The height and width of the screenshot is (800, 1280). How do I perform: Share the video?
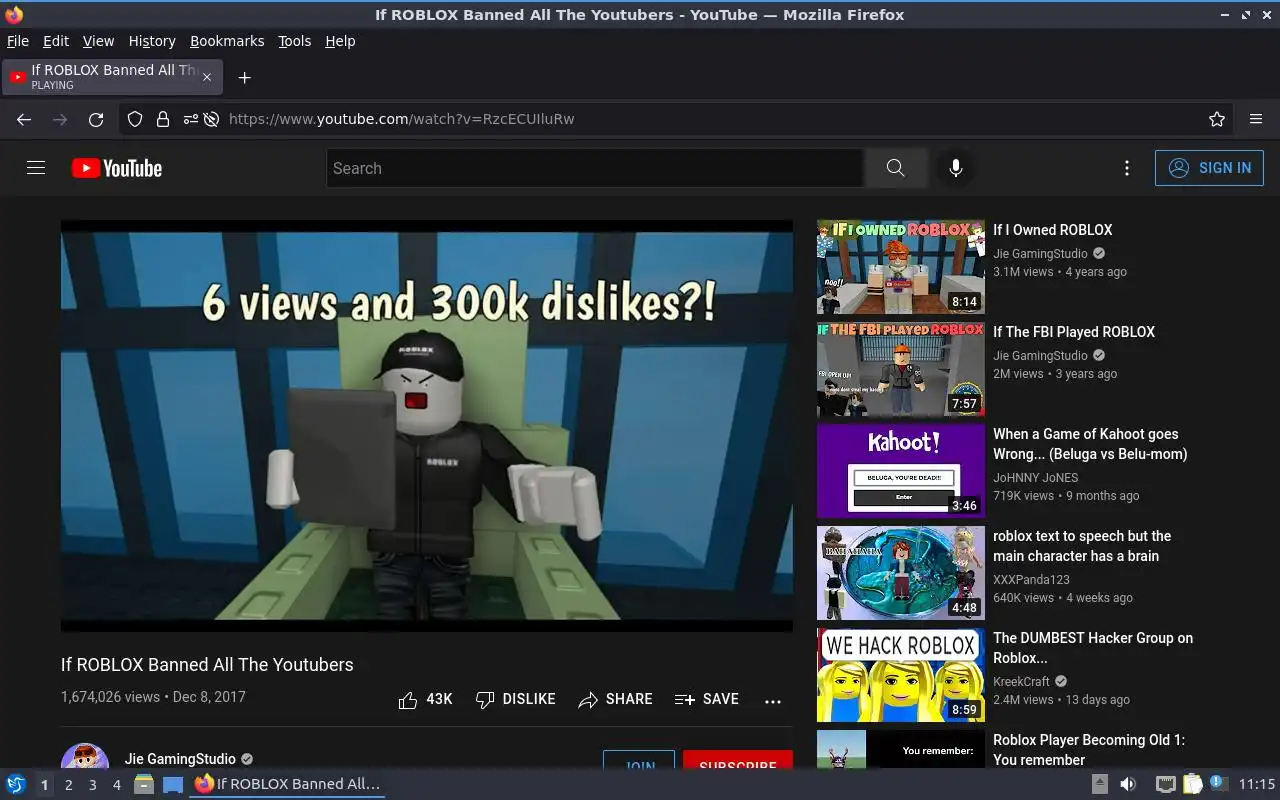tap(615, 699)
